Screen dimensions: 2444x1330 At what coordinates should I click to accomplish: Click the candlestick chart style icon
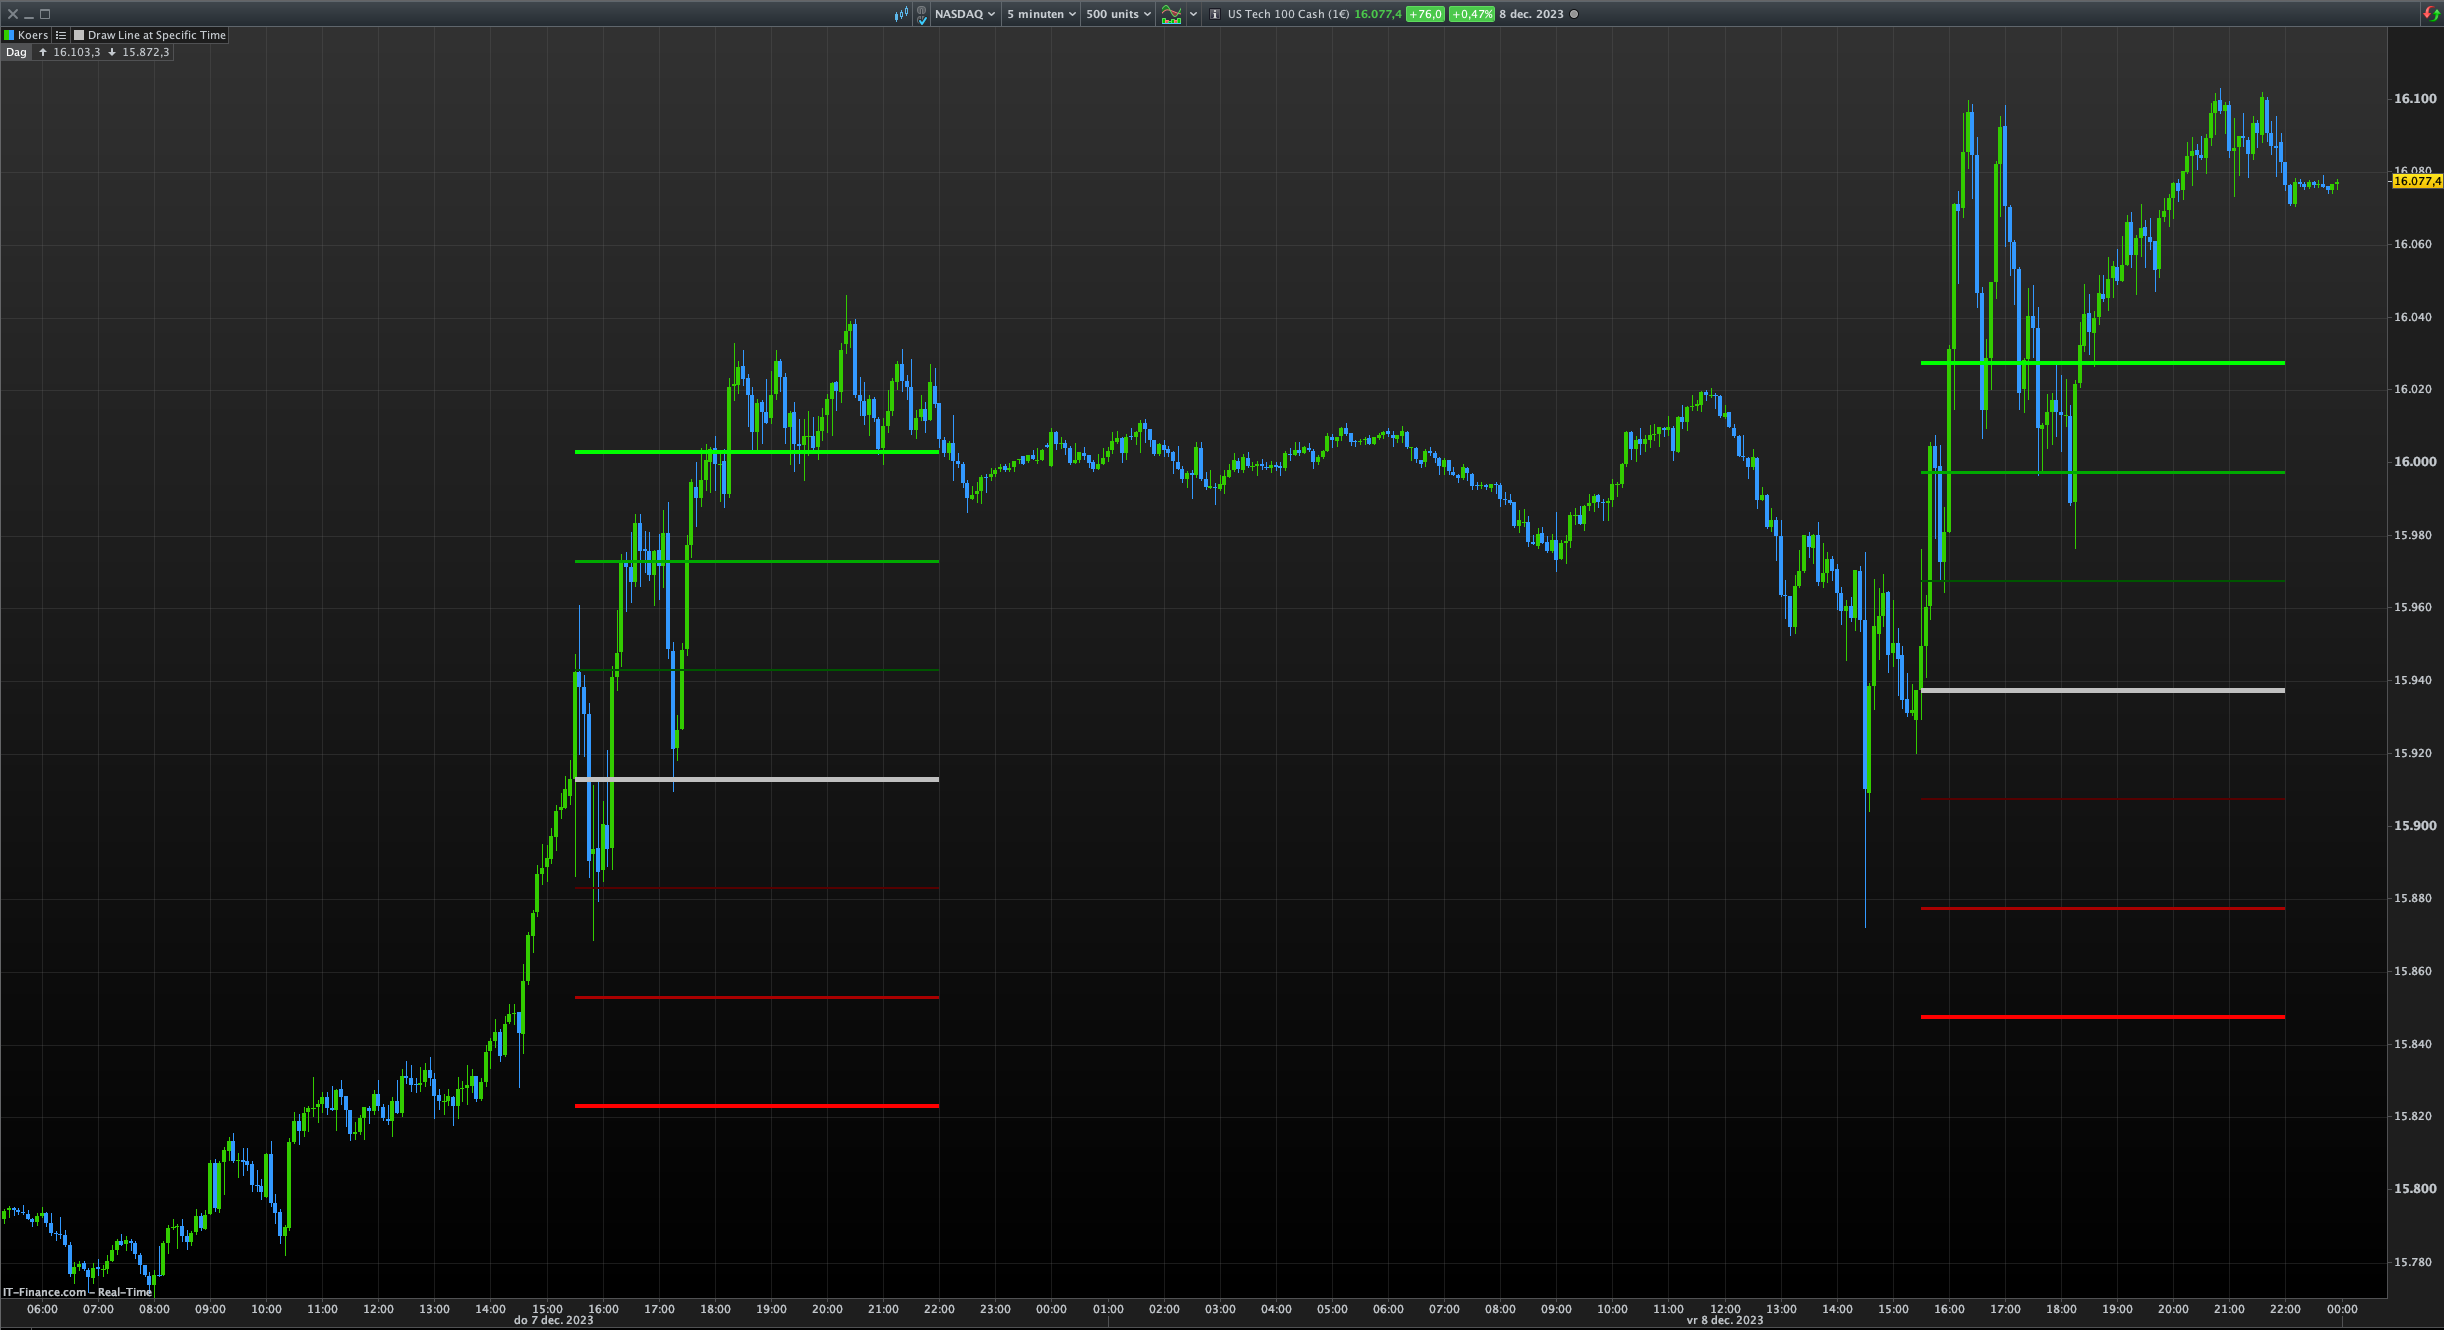(x=901, y=14)
